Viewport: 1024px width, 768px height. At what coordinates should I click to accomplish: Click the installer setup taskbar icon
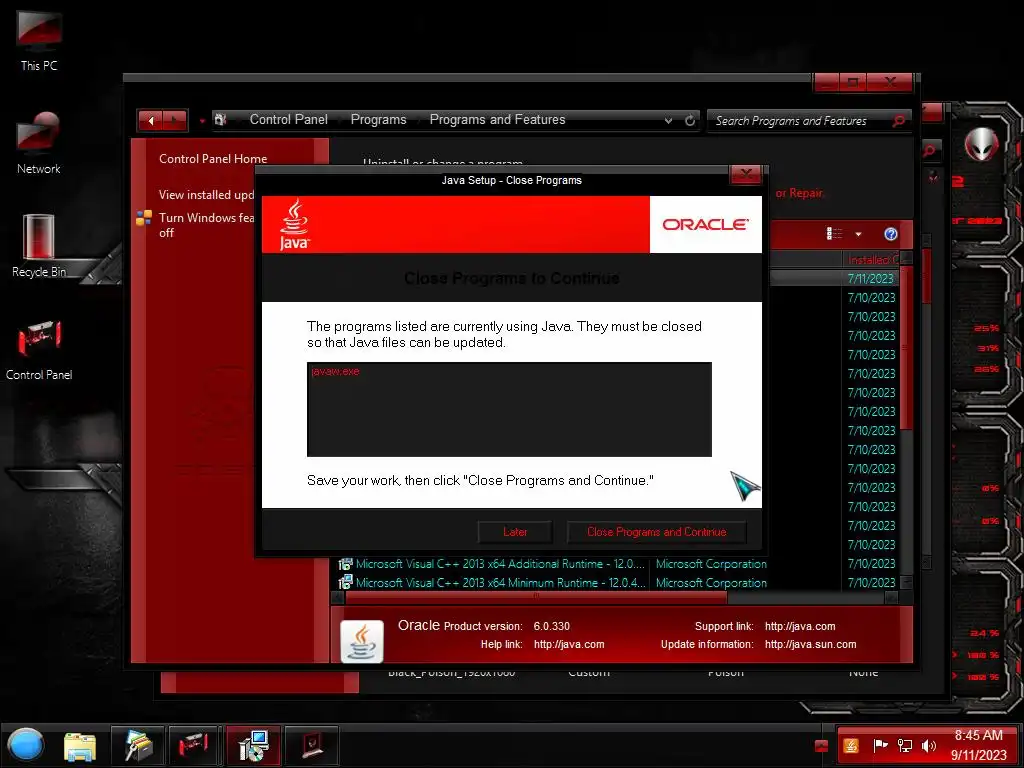coord(253,746)
